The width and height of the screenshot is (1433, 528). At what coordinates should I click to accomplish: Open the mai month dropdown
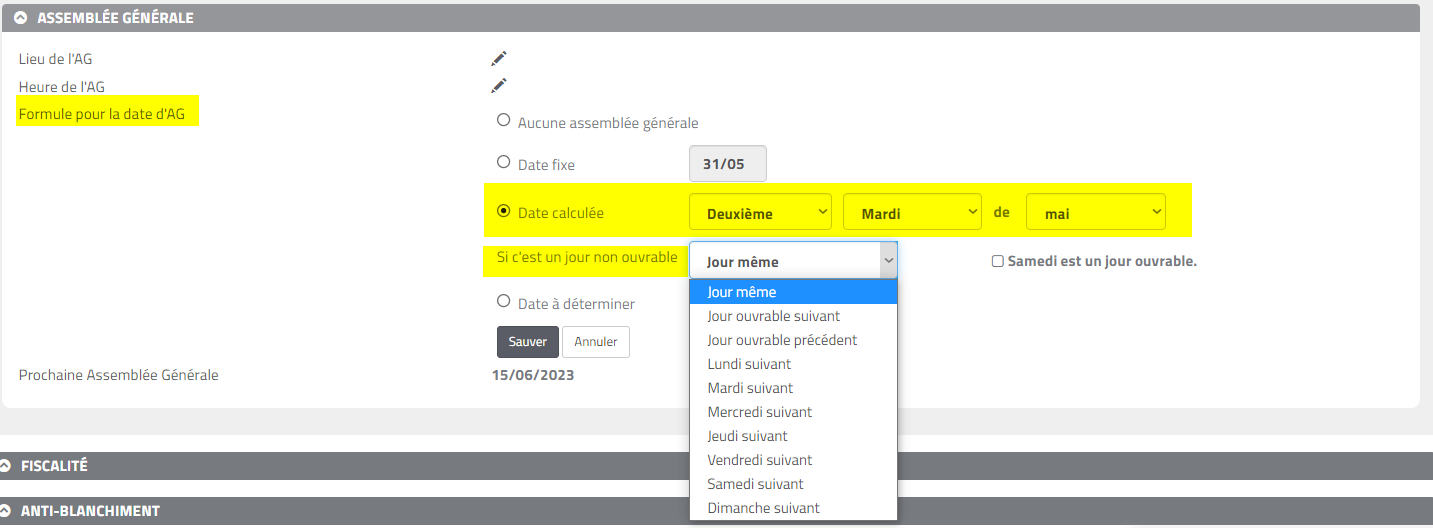1095,213
